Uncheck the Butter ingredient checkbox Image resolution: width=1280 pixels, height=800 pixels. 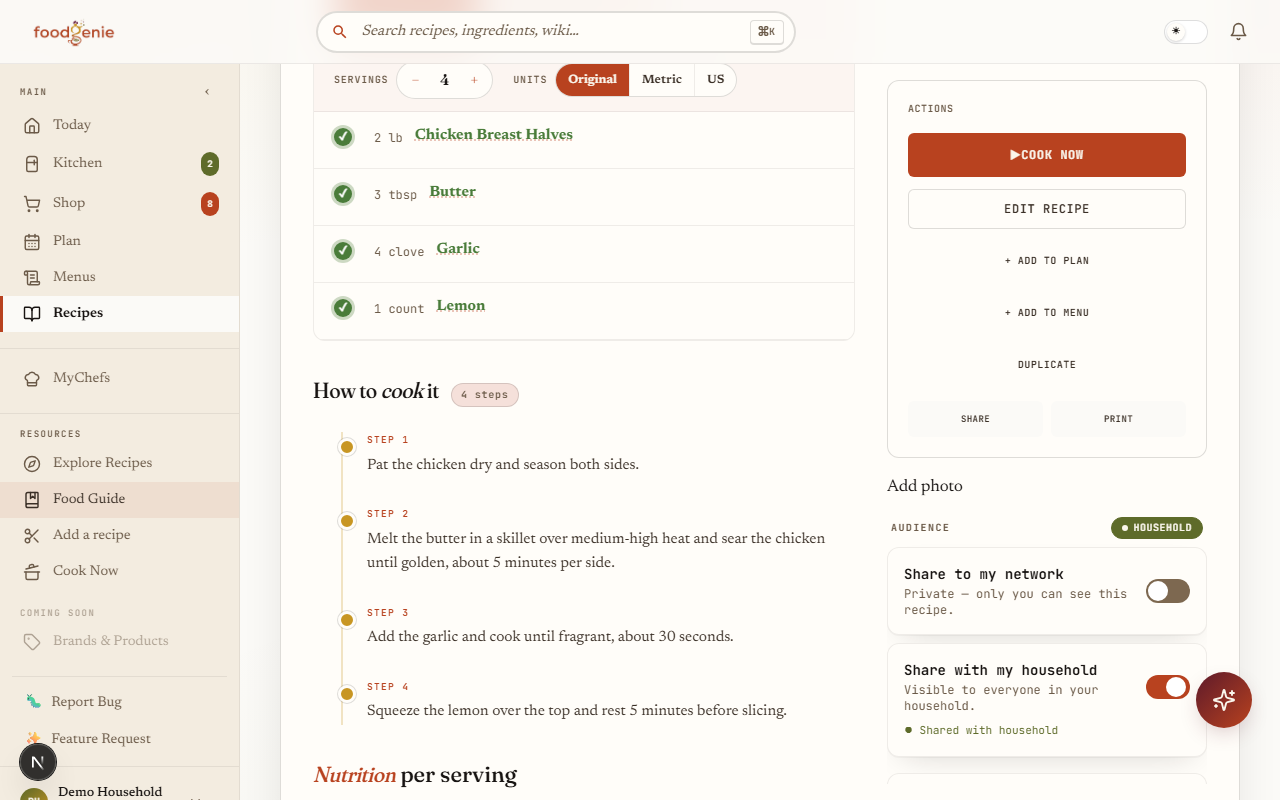point(343,194)
